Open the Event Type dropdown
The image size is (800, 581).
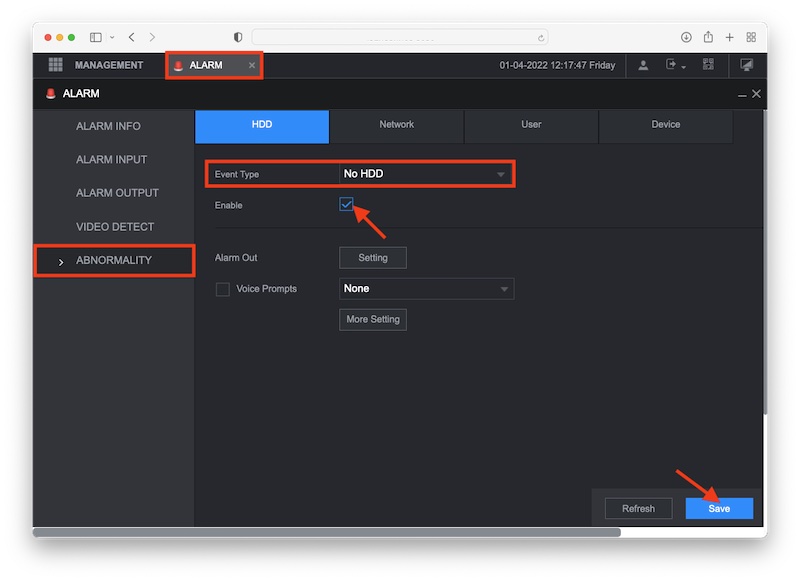tap(426, 174)
